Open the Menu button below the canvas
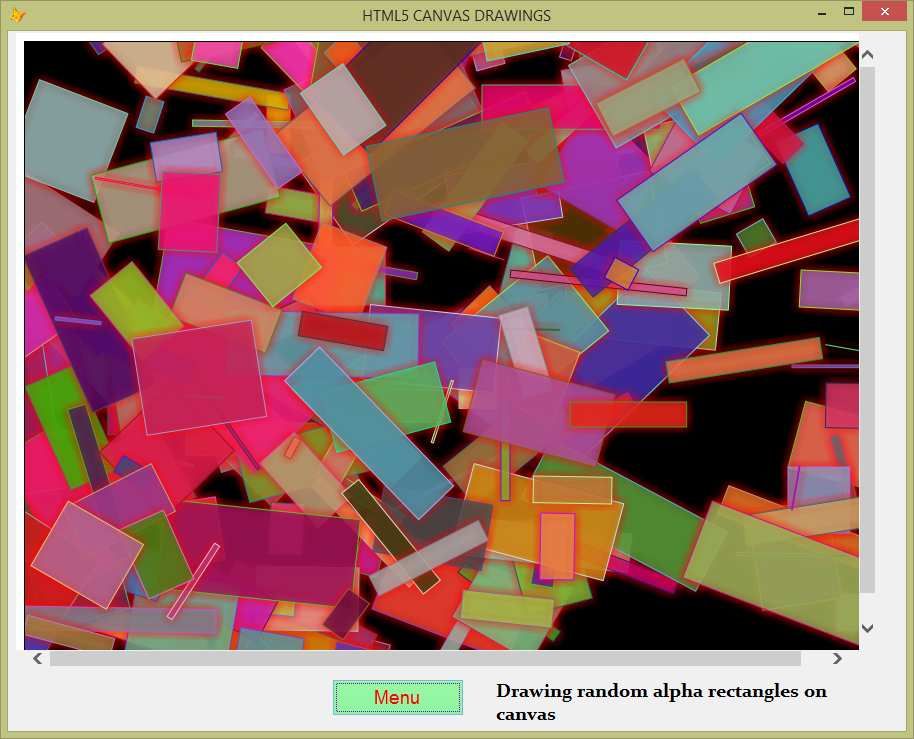 tap(397, 697)
